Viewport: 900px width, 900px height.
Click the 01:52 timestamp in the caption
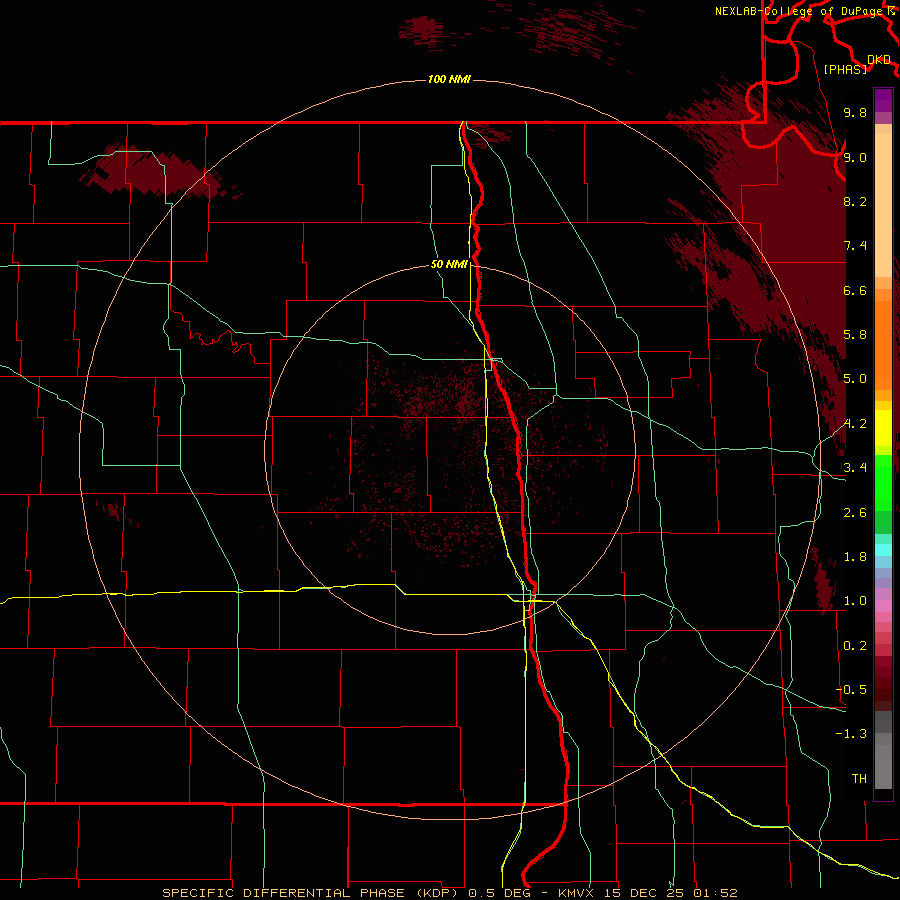click(715, 893)
